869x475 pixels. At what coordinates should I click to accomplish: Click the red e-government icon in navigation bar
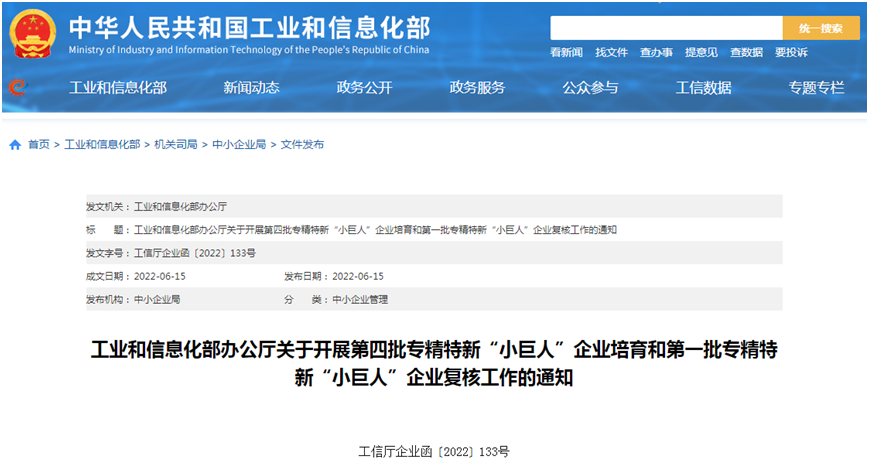16,88
